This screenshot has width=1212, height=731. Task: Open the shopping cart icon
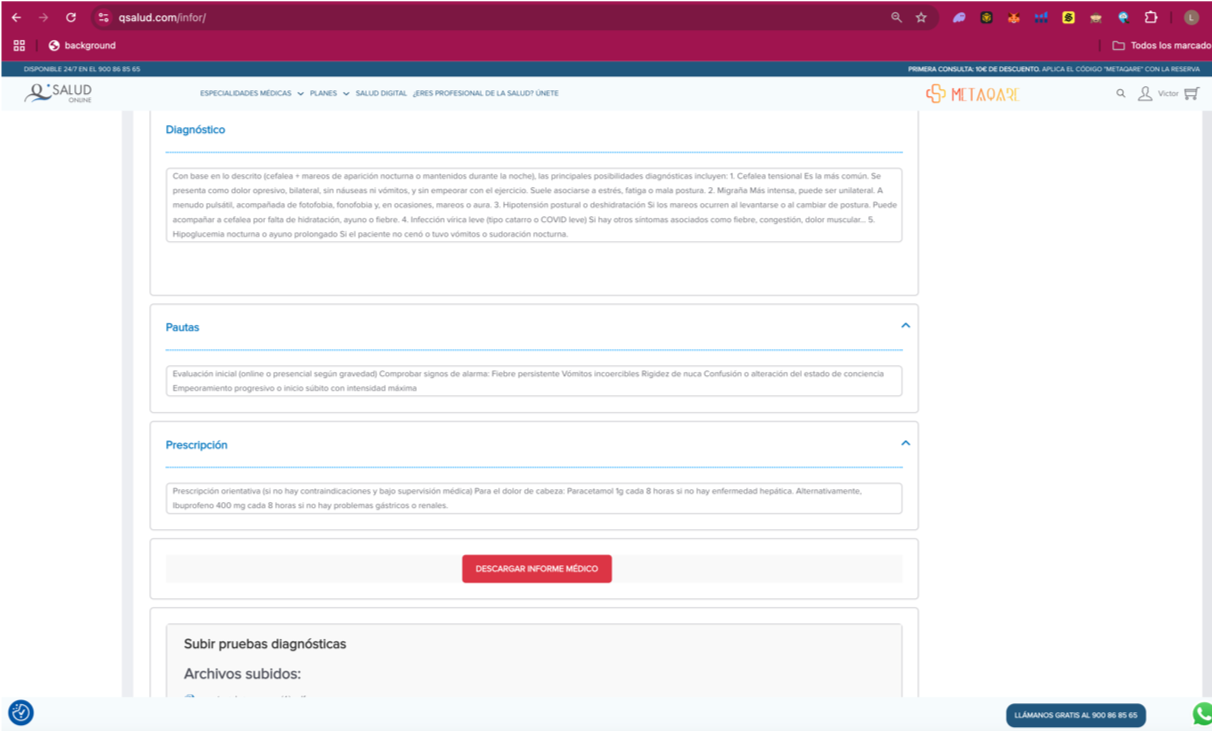point(1191,93)
